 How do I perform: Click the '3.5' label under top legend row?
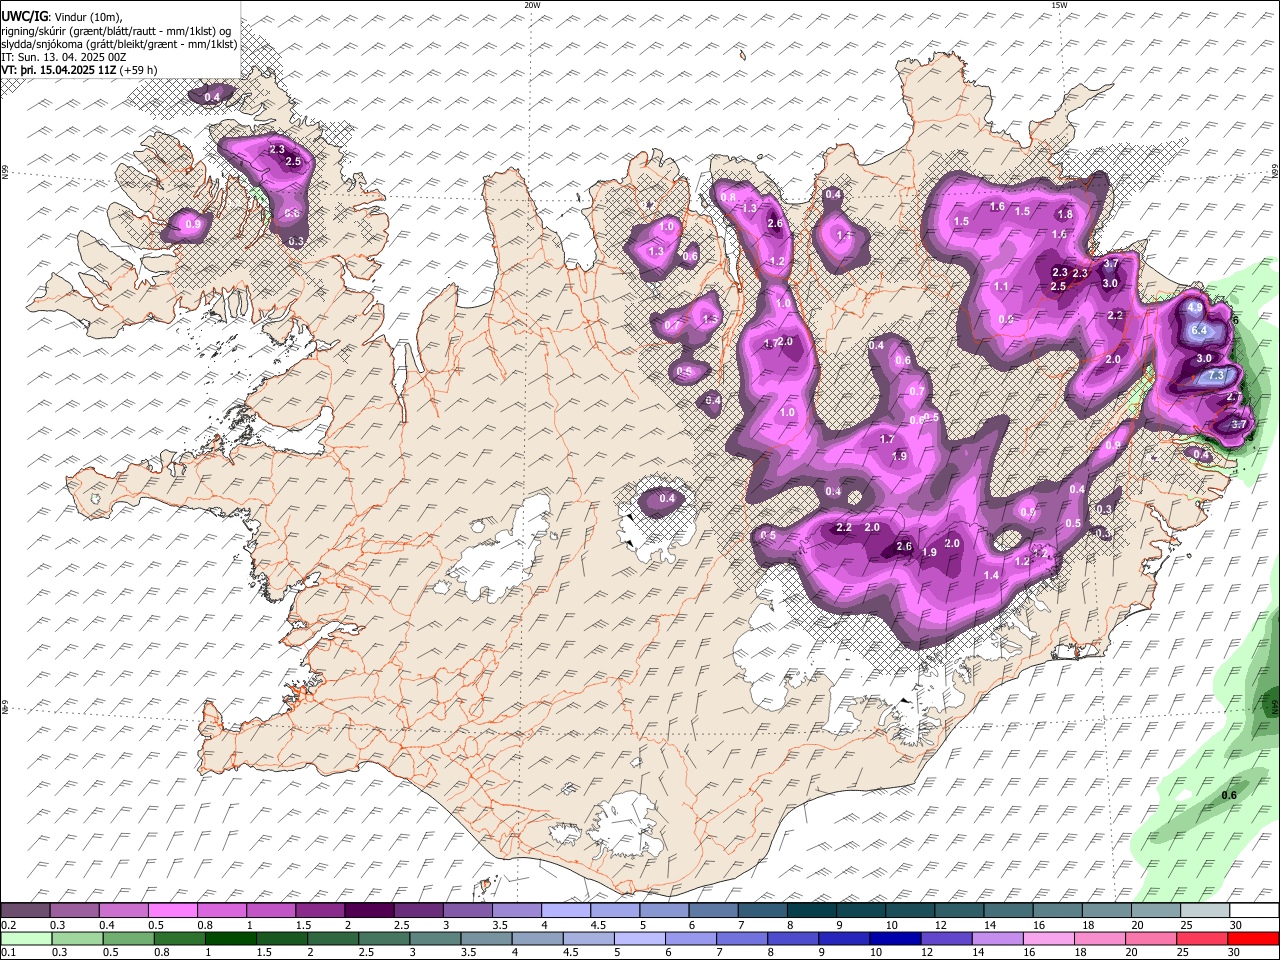(x=499, y=925)
